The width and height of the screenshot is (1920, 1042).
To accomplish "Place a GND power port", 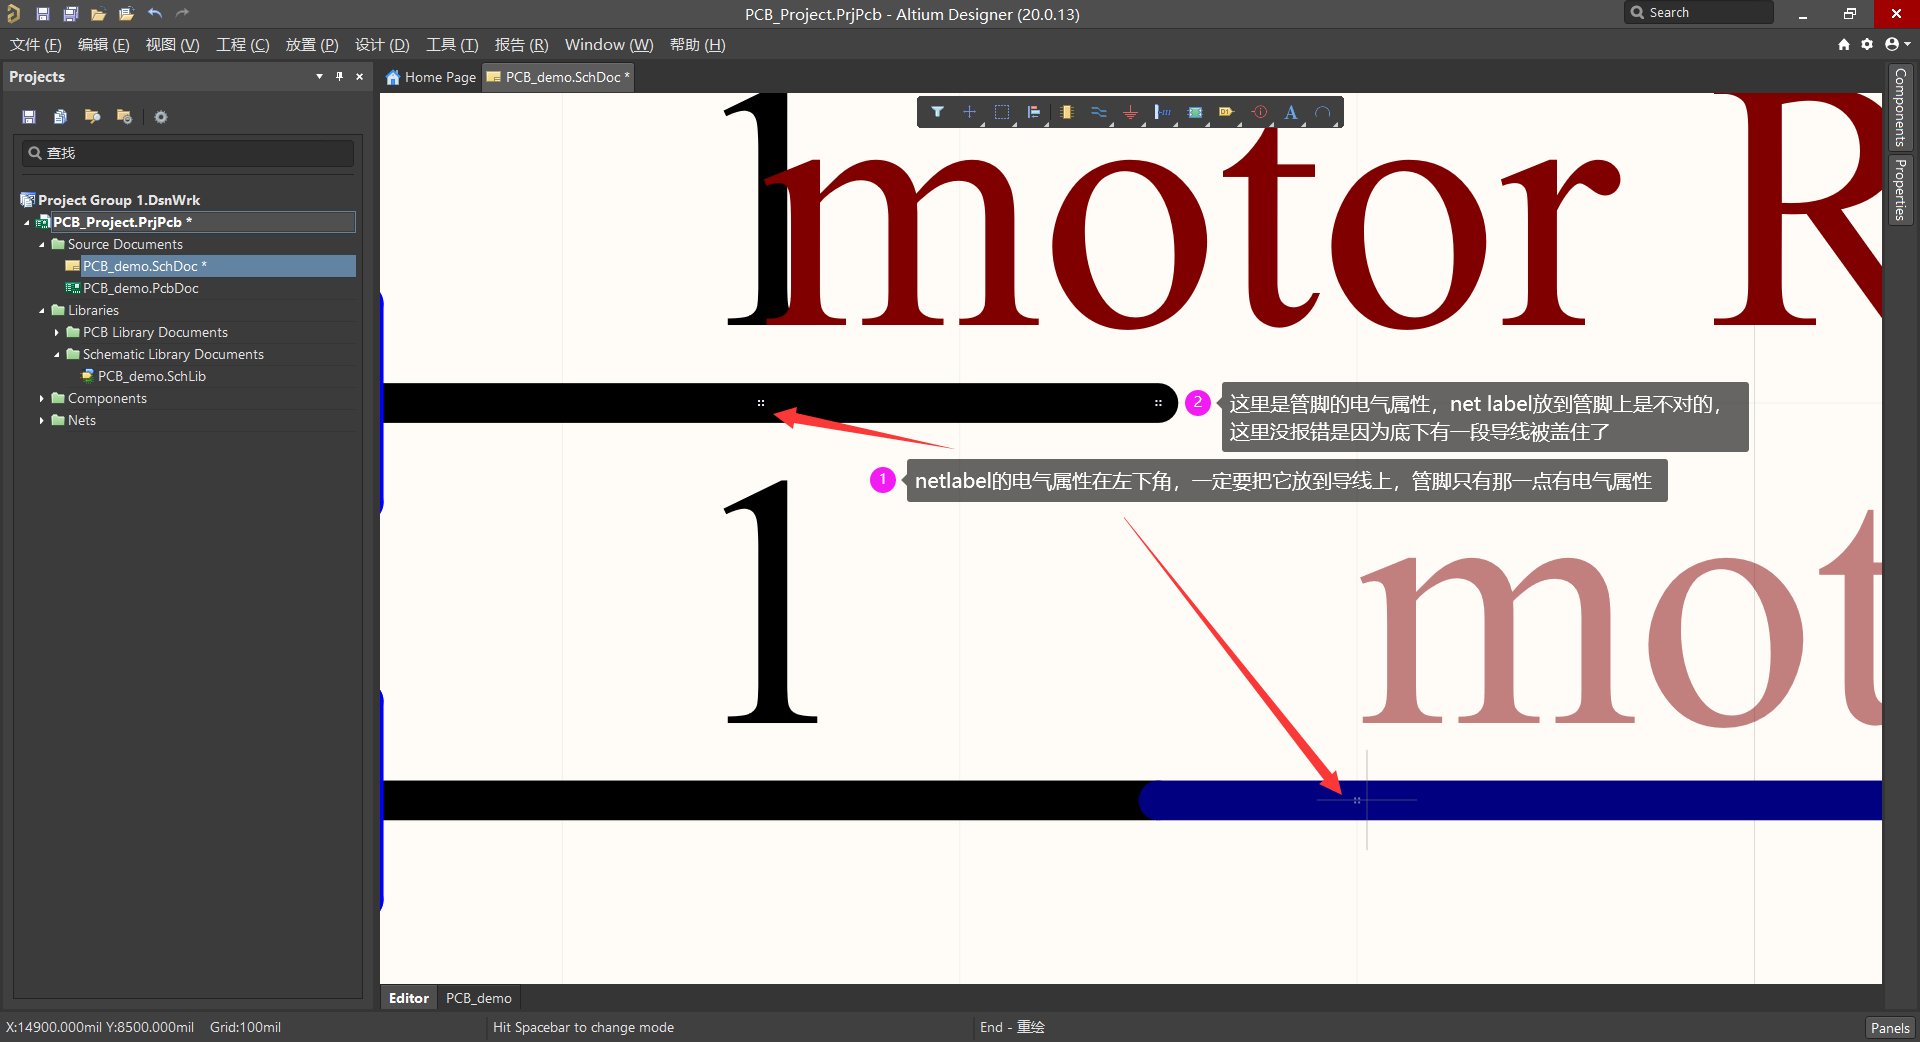I will coord(1130,112).
